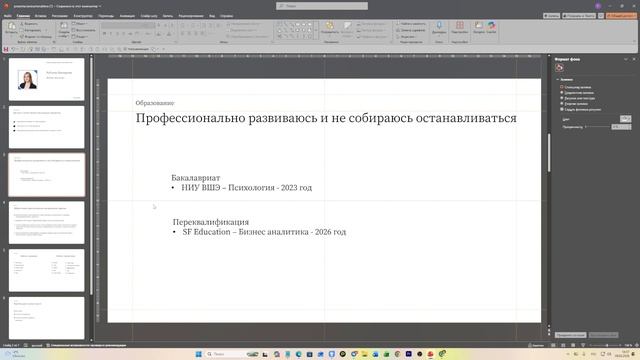Switch to the Slide Show (Слайд-шоу) tab
The height and width of the screenshot is (360, 640).
pyautogui.click(x=149, y=16)
